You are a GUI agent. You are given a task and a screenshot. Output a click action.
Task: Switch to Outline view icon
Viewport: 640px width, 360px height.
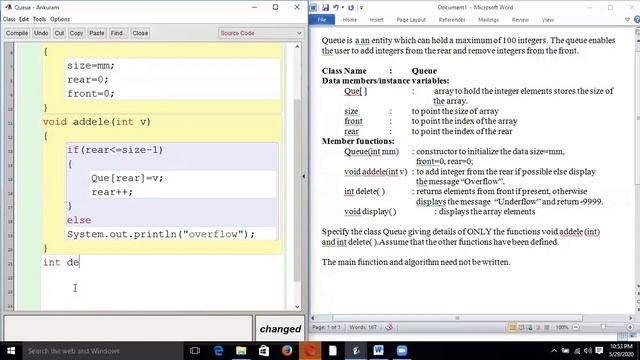click(x=538, y=327)
